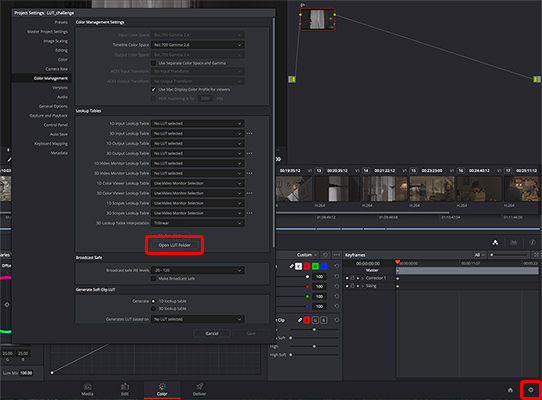Open the Keyframes palette icon
The height and width of the screenshot is (400, 542).
point(495,242)
